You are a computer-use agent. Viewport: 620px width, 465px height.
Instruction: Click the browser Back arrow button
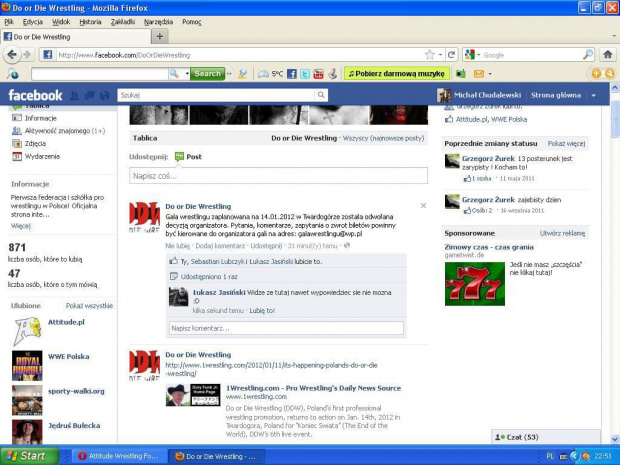point(12,55)
